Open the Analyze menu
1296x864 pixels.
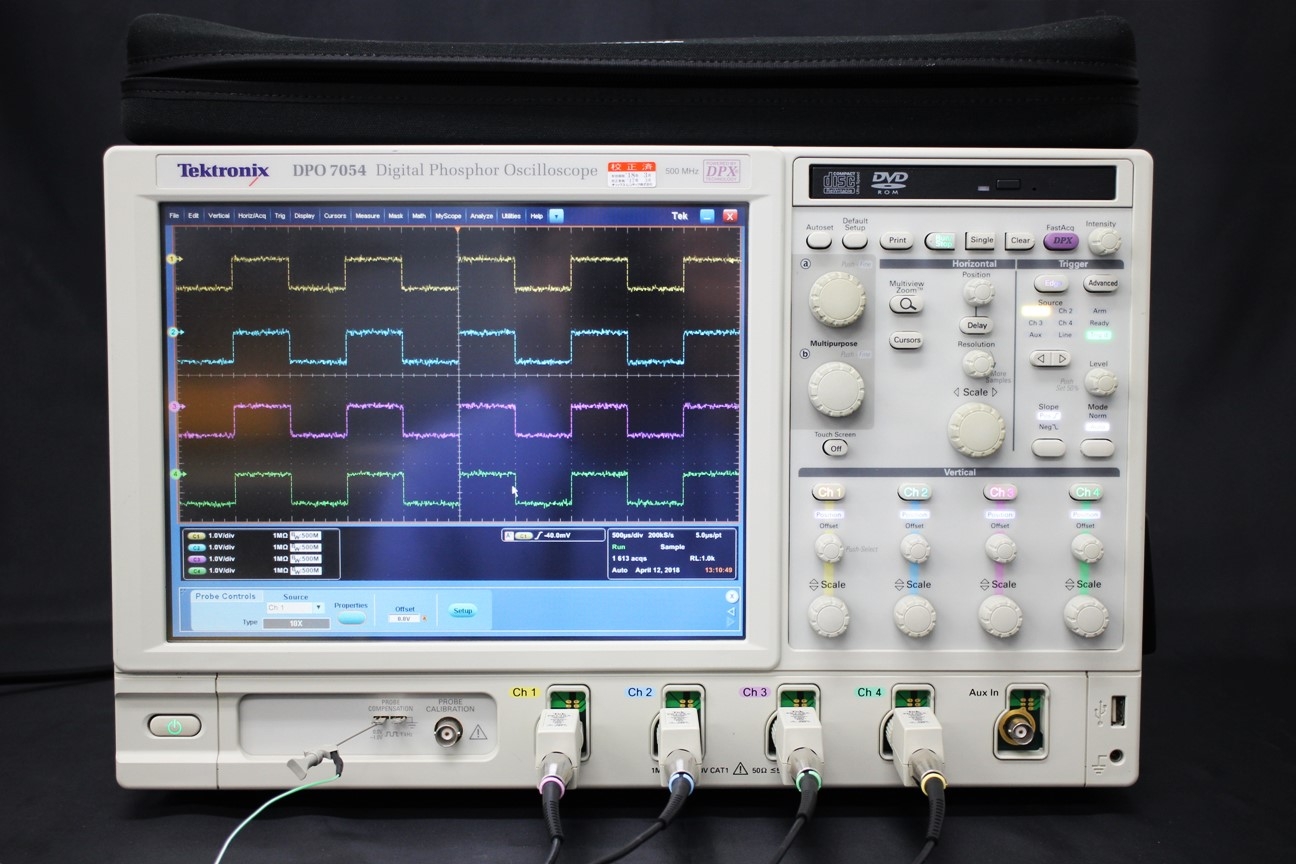point(481,216)
